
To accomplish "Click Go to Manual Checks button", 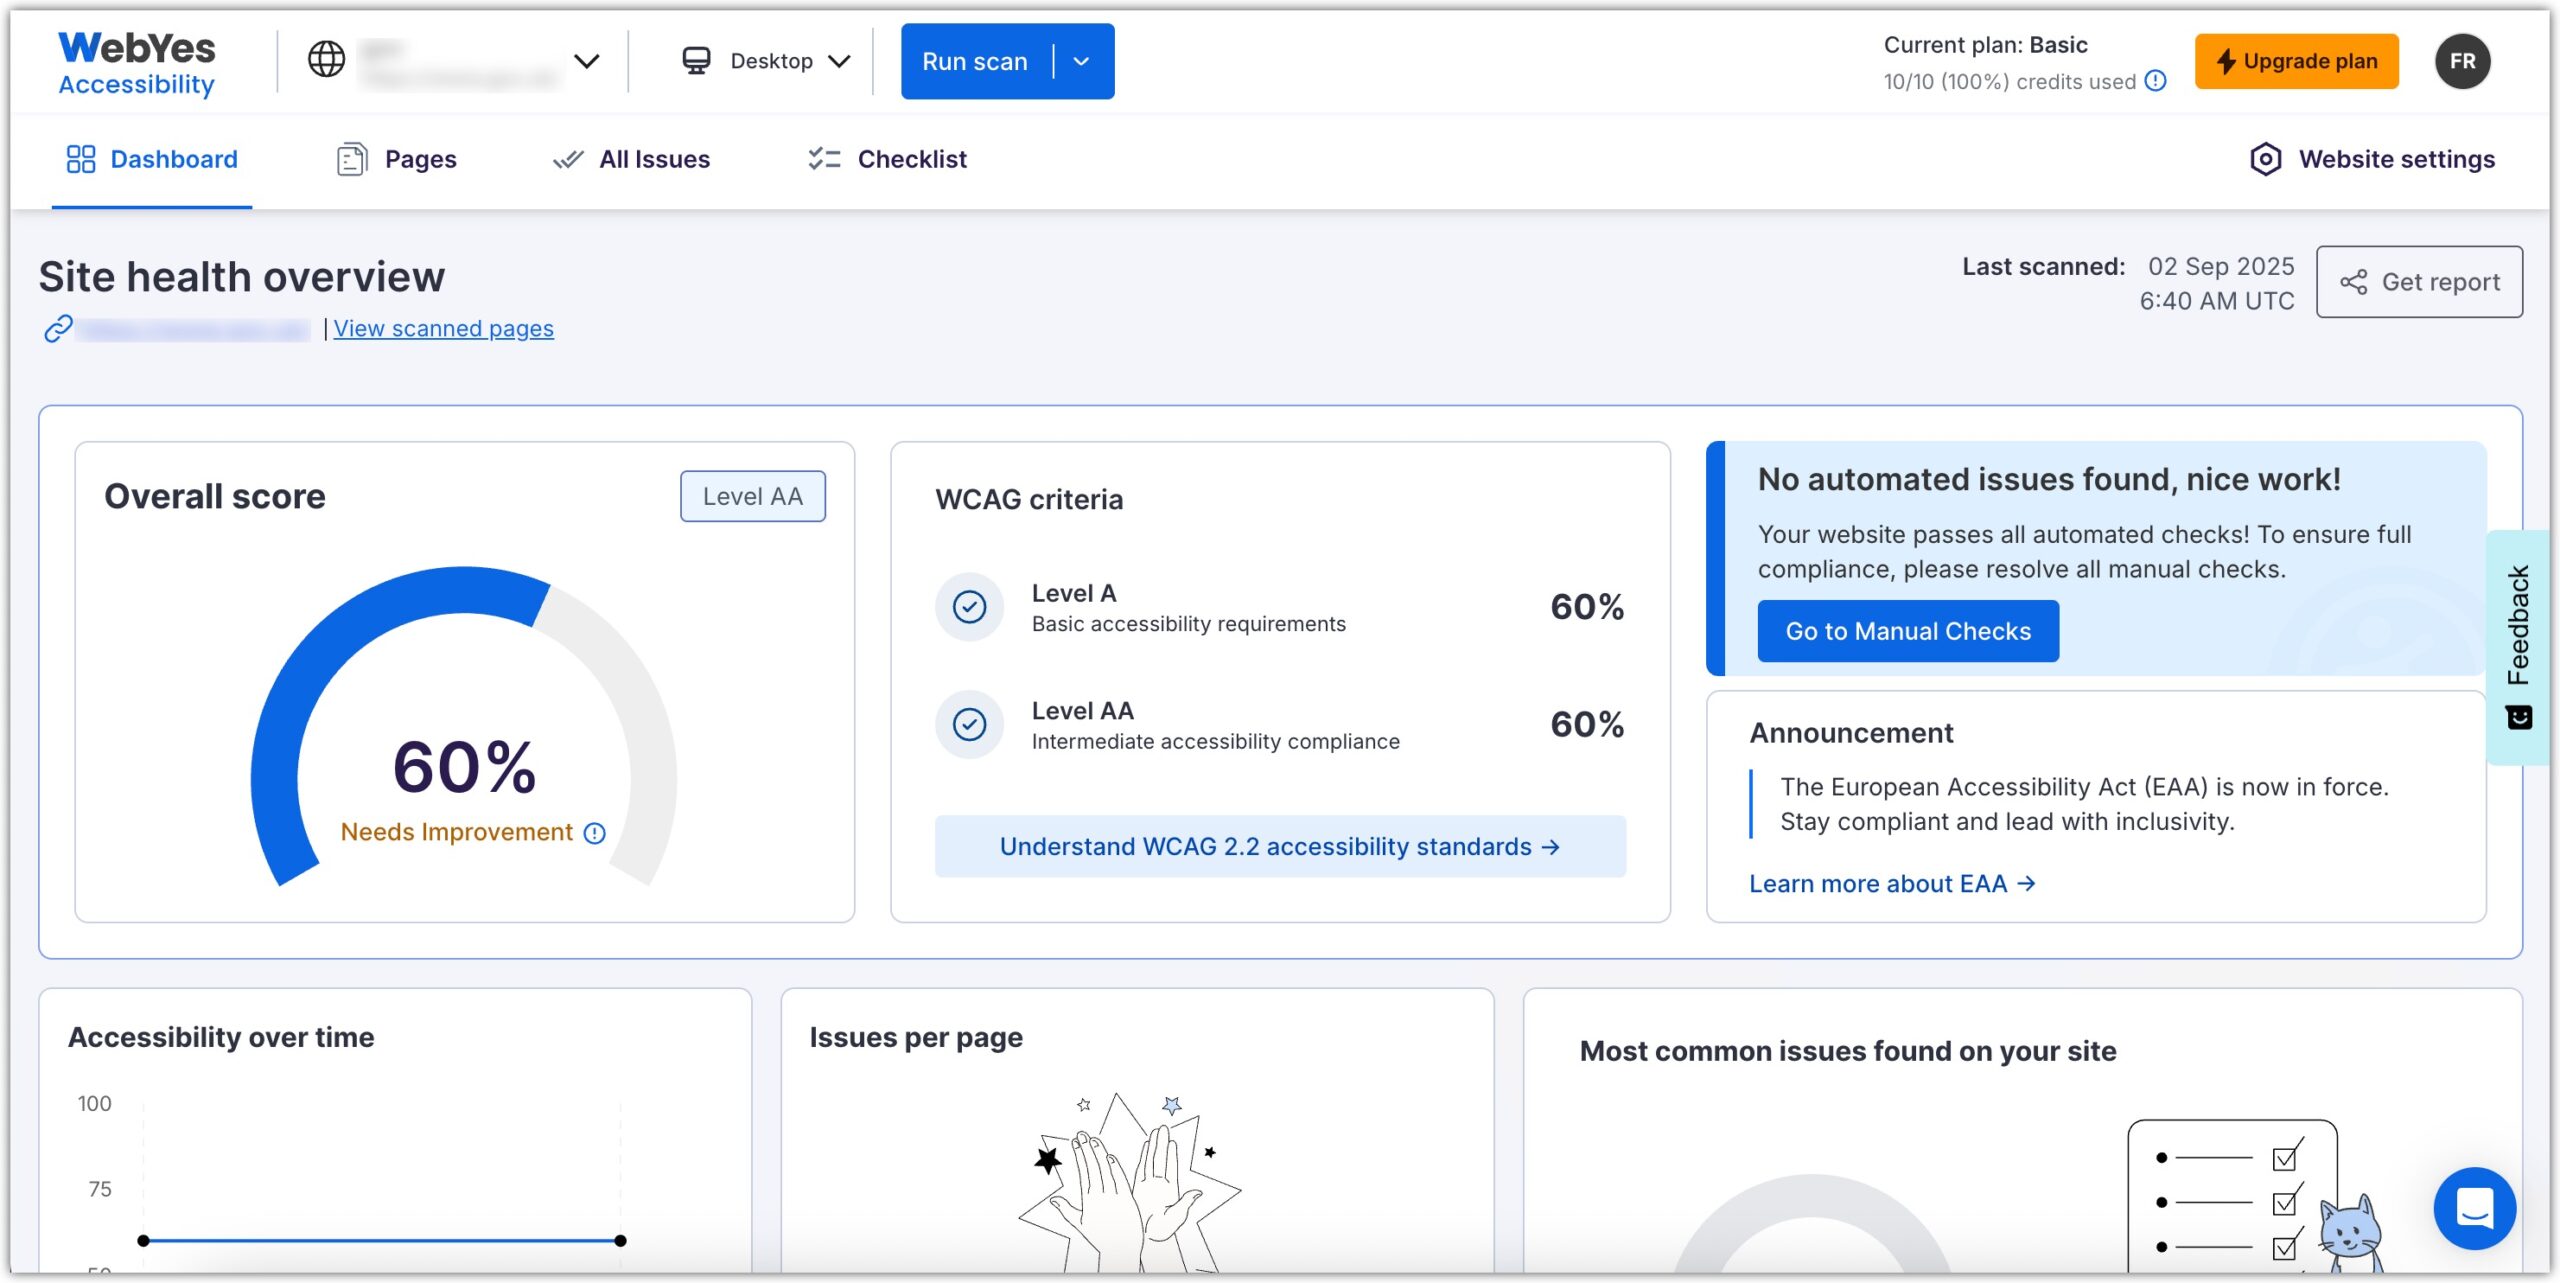I will (1908, 631).
